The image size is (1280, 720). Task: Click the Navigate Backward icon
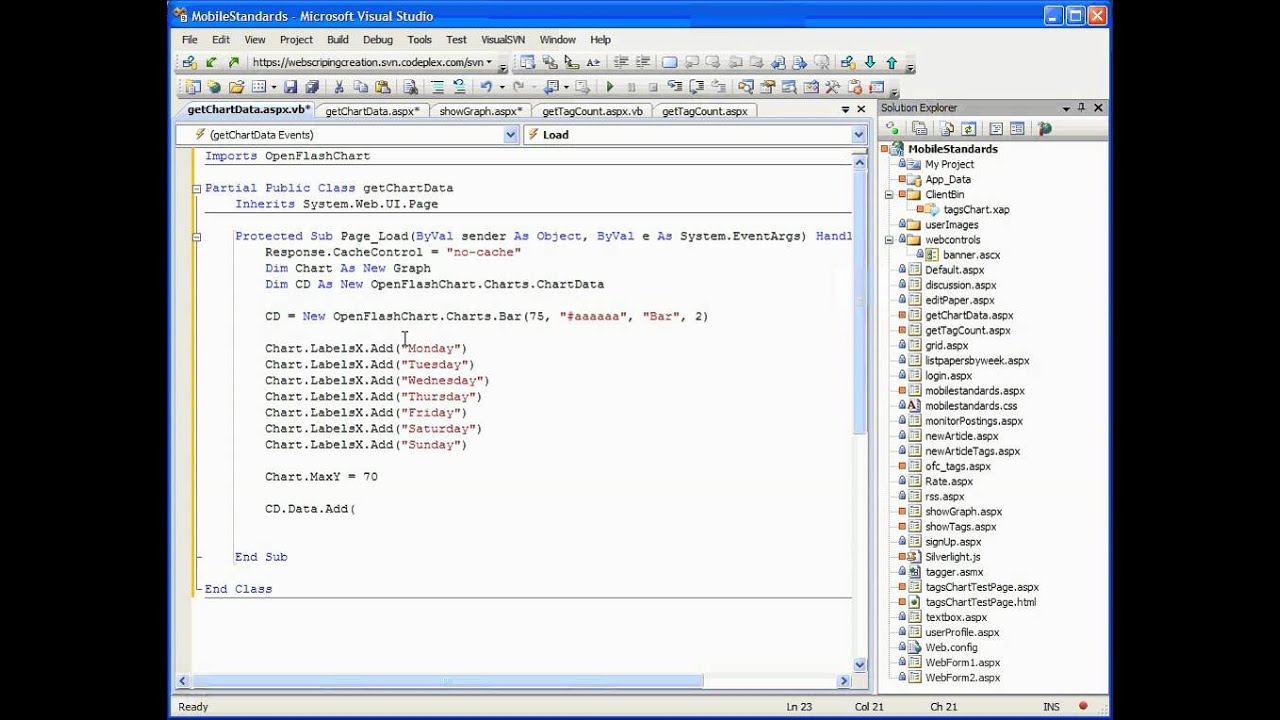550,87
